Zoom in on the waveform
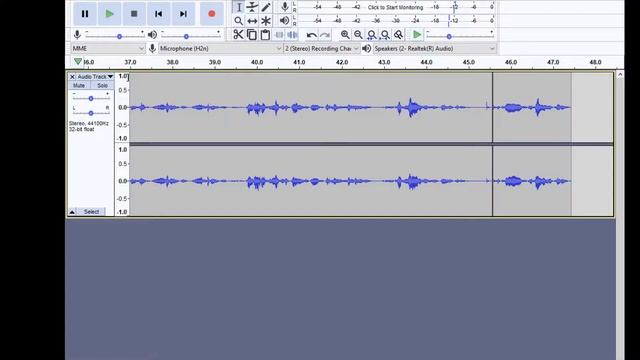Image resolution: width=640 pixels, height=360 pixels. [x=345, y=35]
